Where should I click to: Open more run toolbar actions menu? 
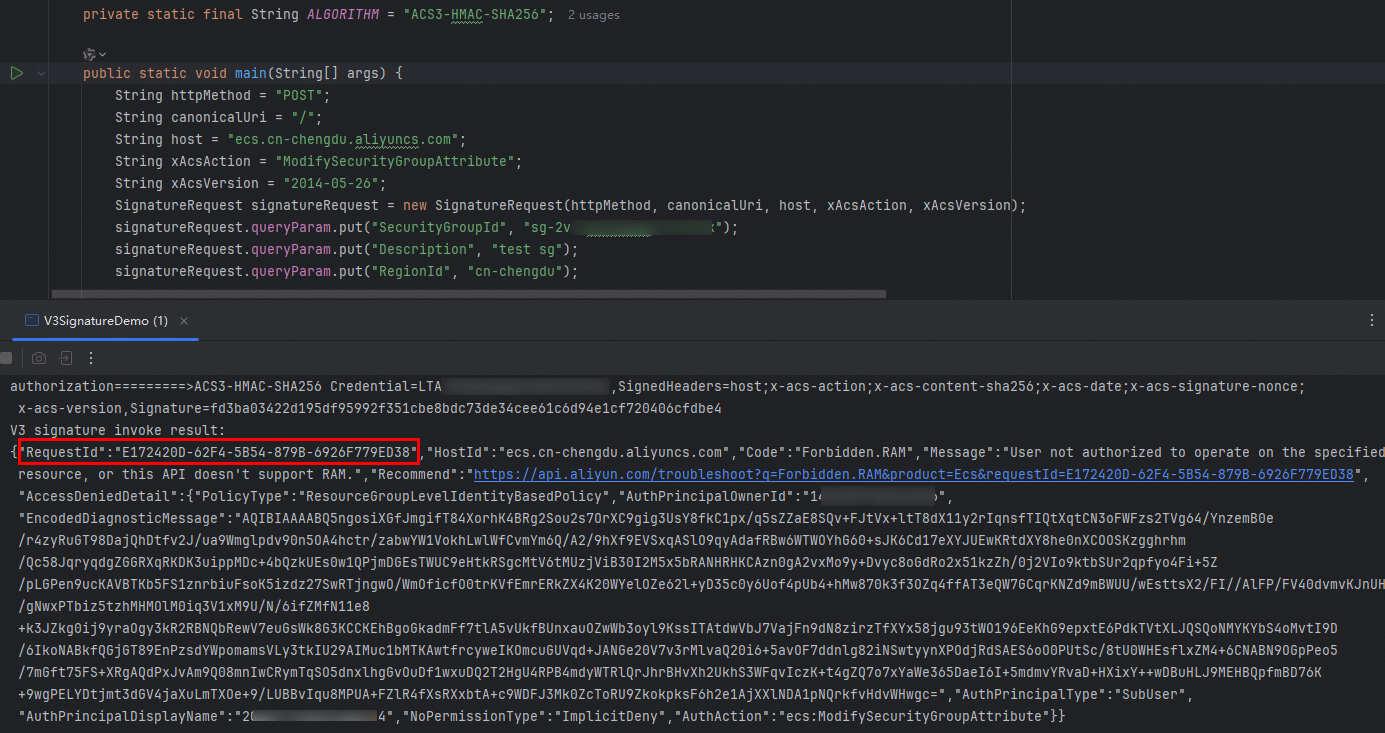click(x=91, y=357)
